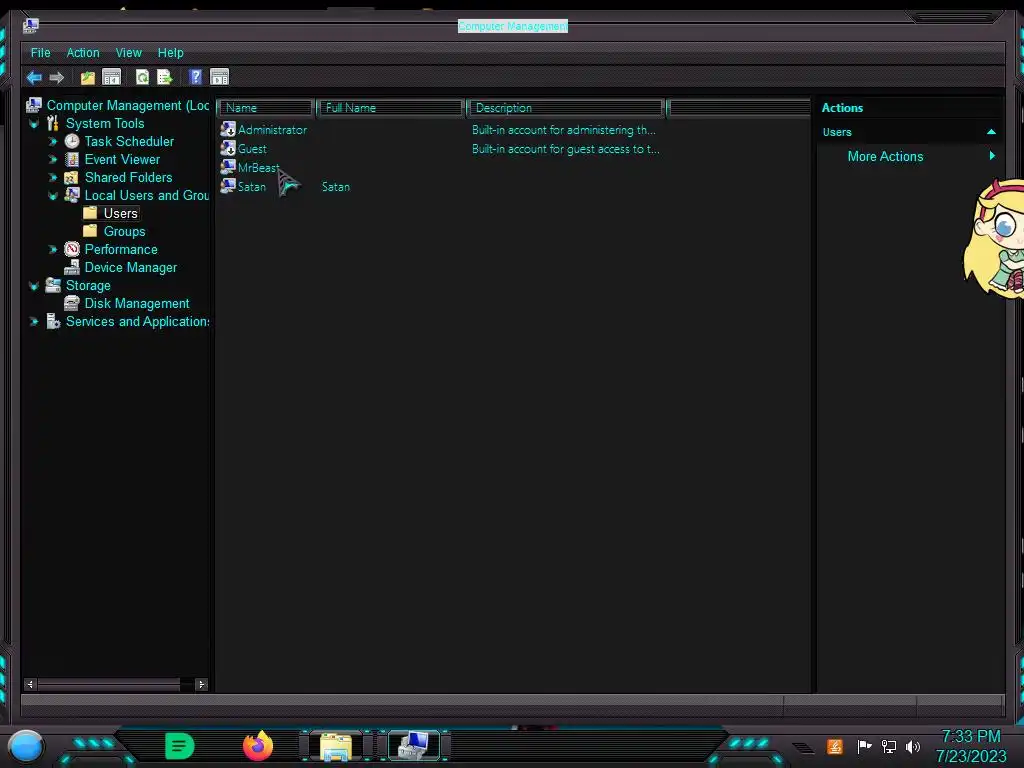Click the Satan user account icon

(x=228, y=186)
